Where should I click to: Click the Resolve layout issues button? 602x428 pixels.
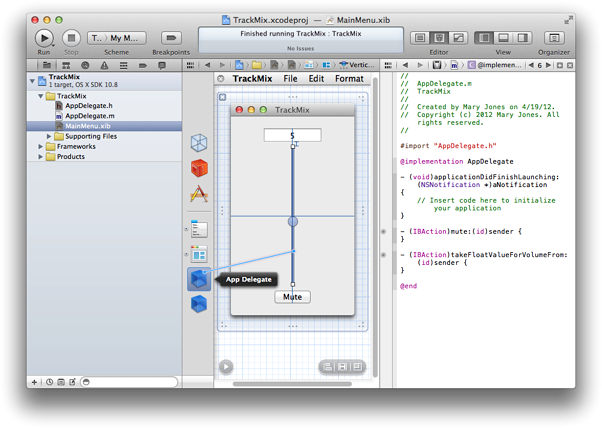point(357,367)
